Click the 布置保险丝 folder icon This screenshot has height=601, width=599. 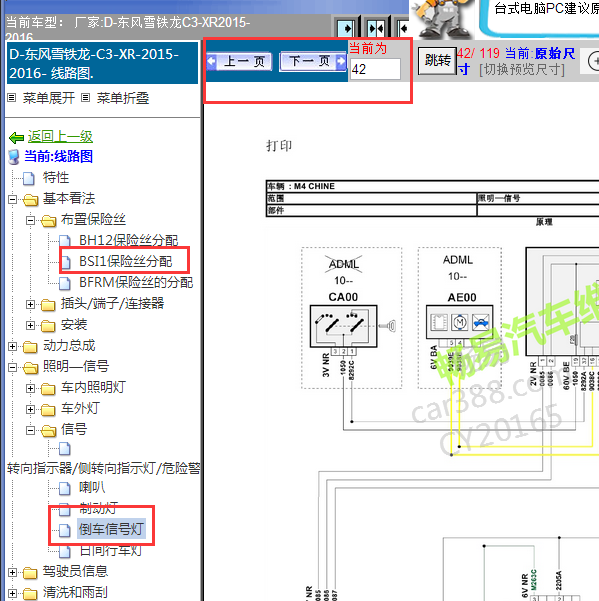(48, 220)
